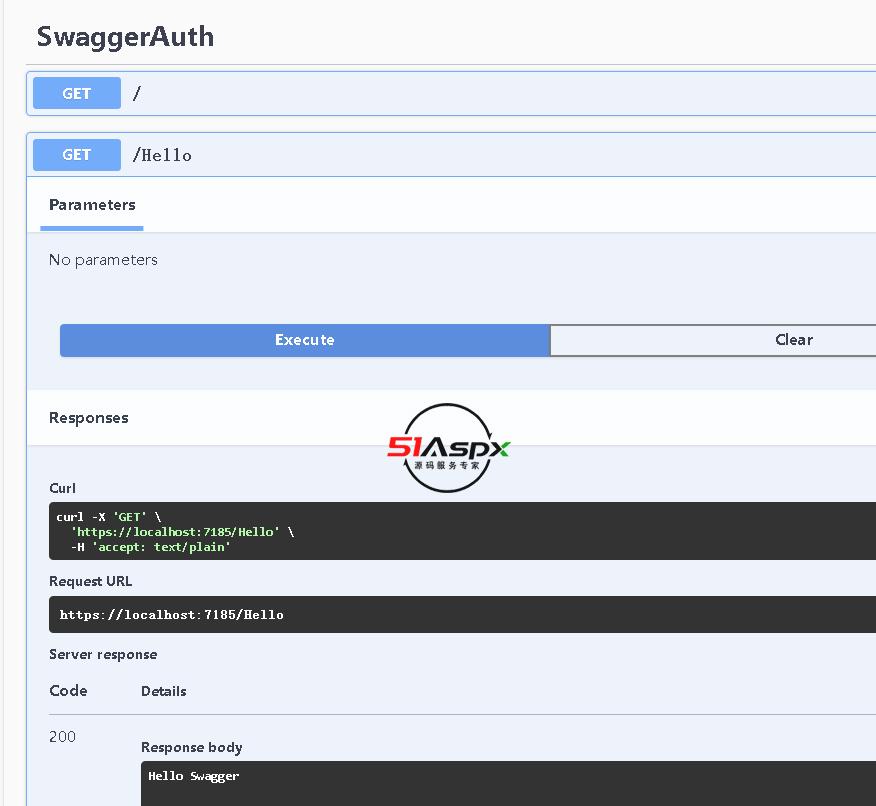This screenshot has height=806, width=876.
Task: Click the Responses section heading
Action: coord(89,418)
